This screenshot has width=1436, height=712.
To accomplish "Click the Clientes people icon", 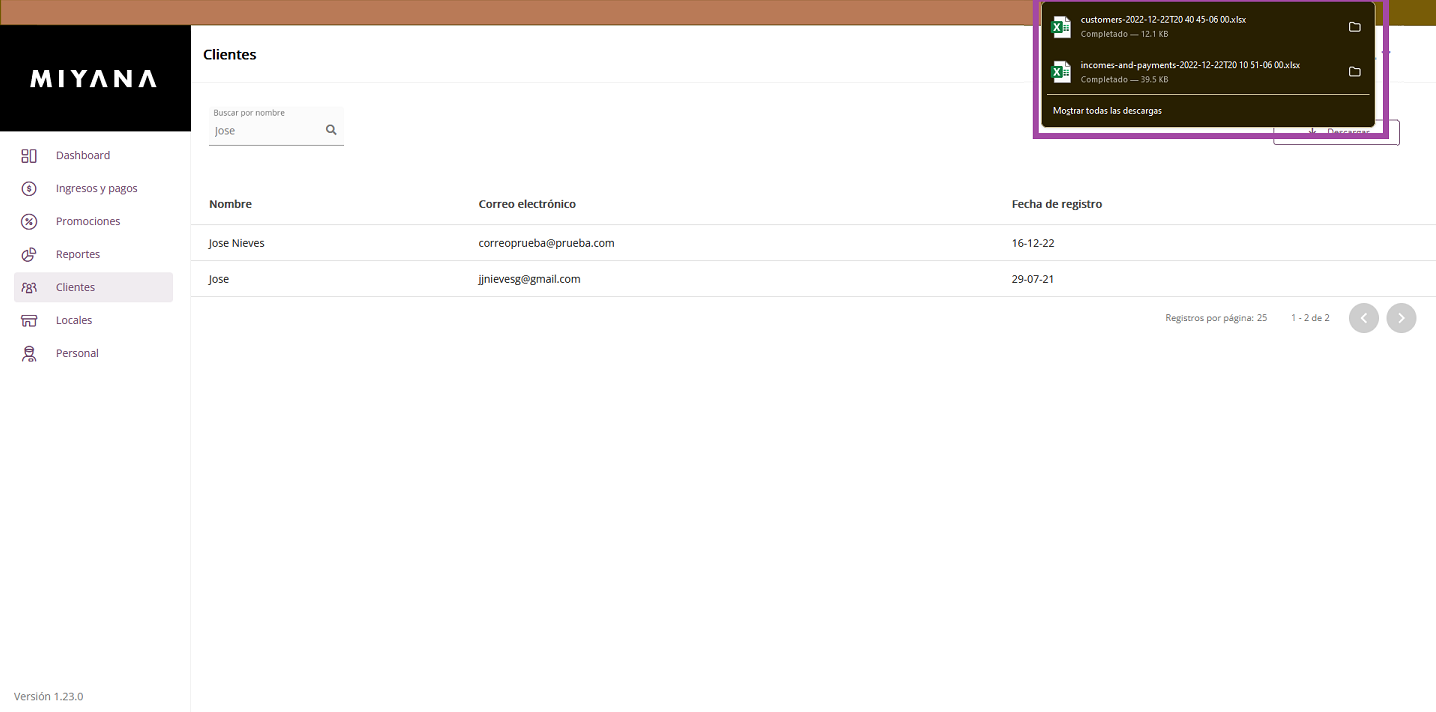I will point(29,287).
